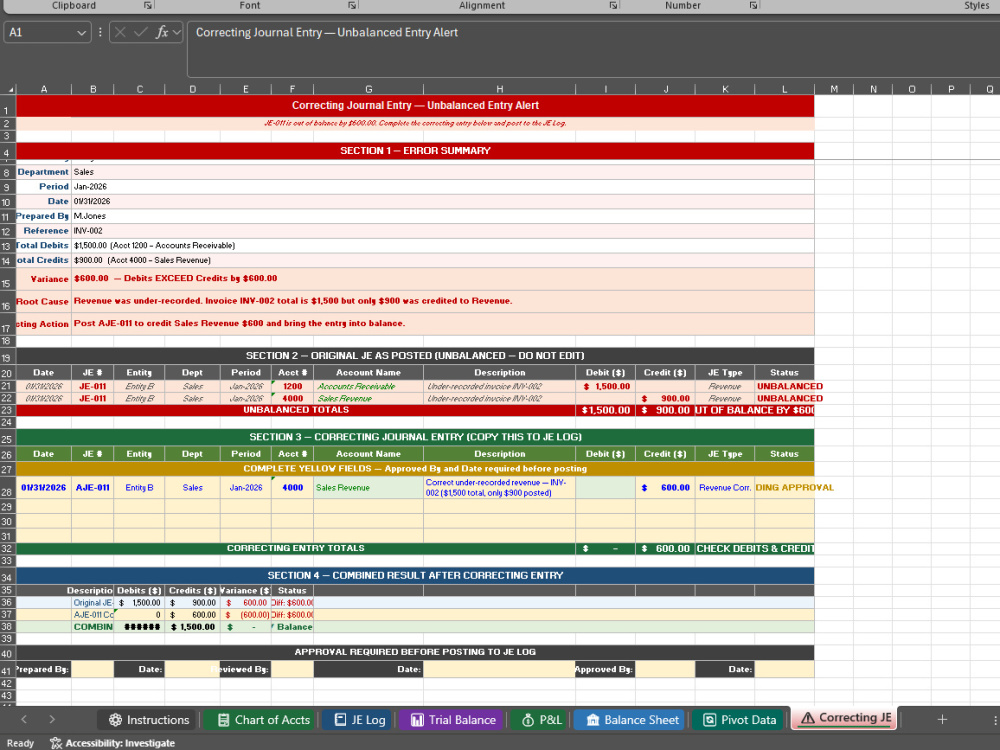The height and width of the screenshot is (750, 1000).
Task: Click the title cell Correcting Journal Entry
Action: point(415,105)
